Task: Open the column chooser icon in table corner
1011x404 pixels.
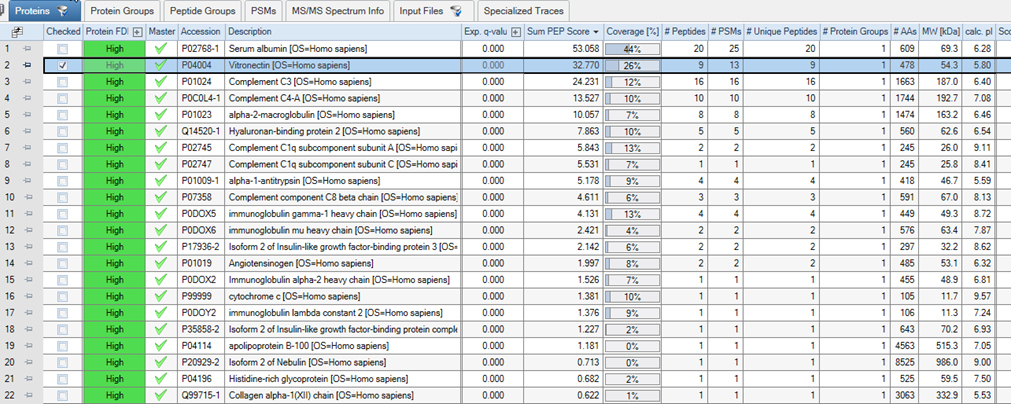Action: pos(17,32)
